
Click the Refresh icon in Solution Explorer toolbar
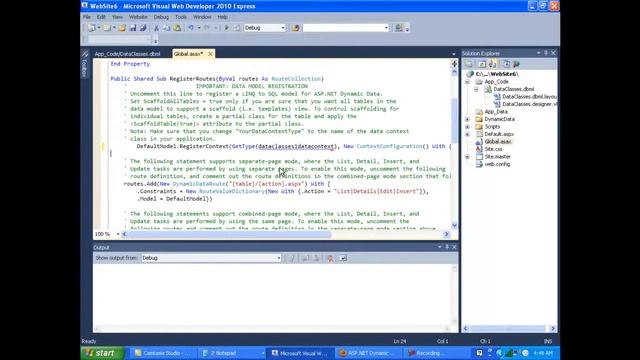tap(482, 64)
